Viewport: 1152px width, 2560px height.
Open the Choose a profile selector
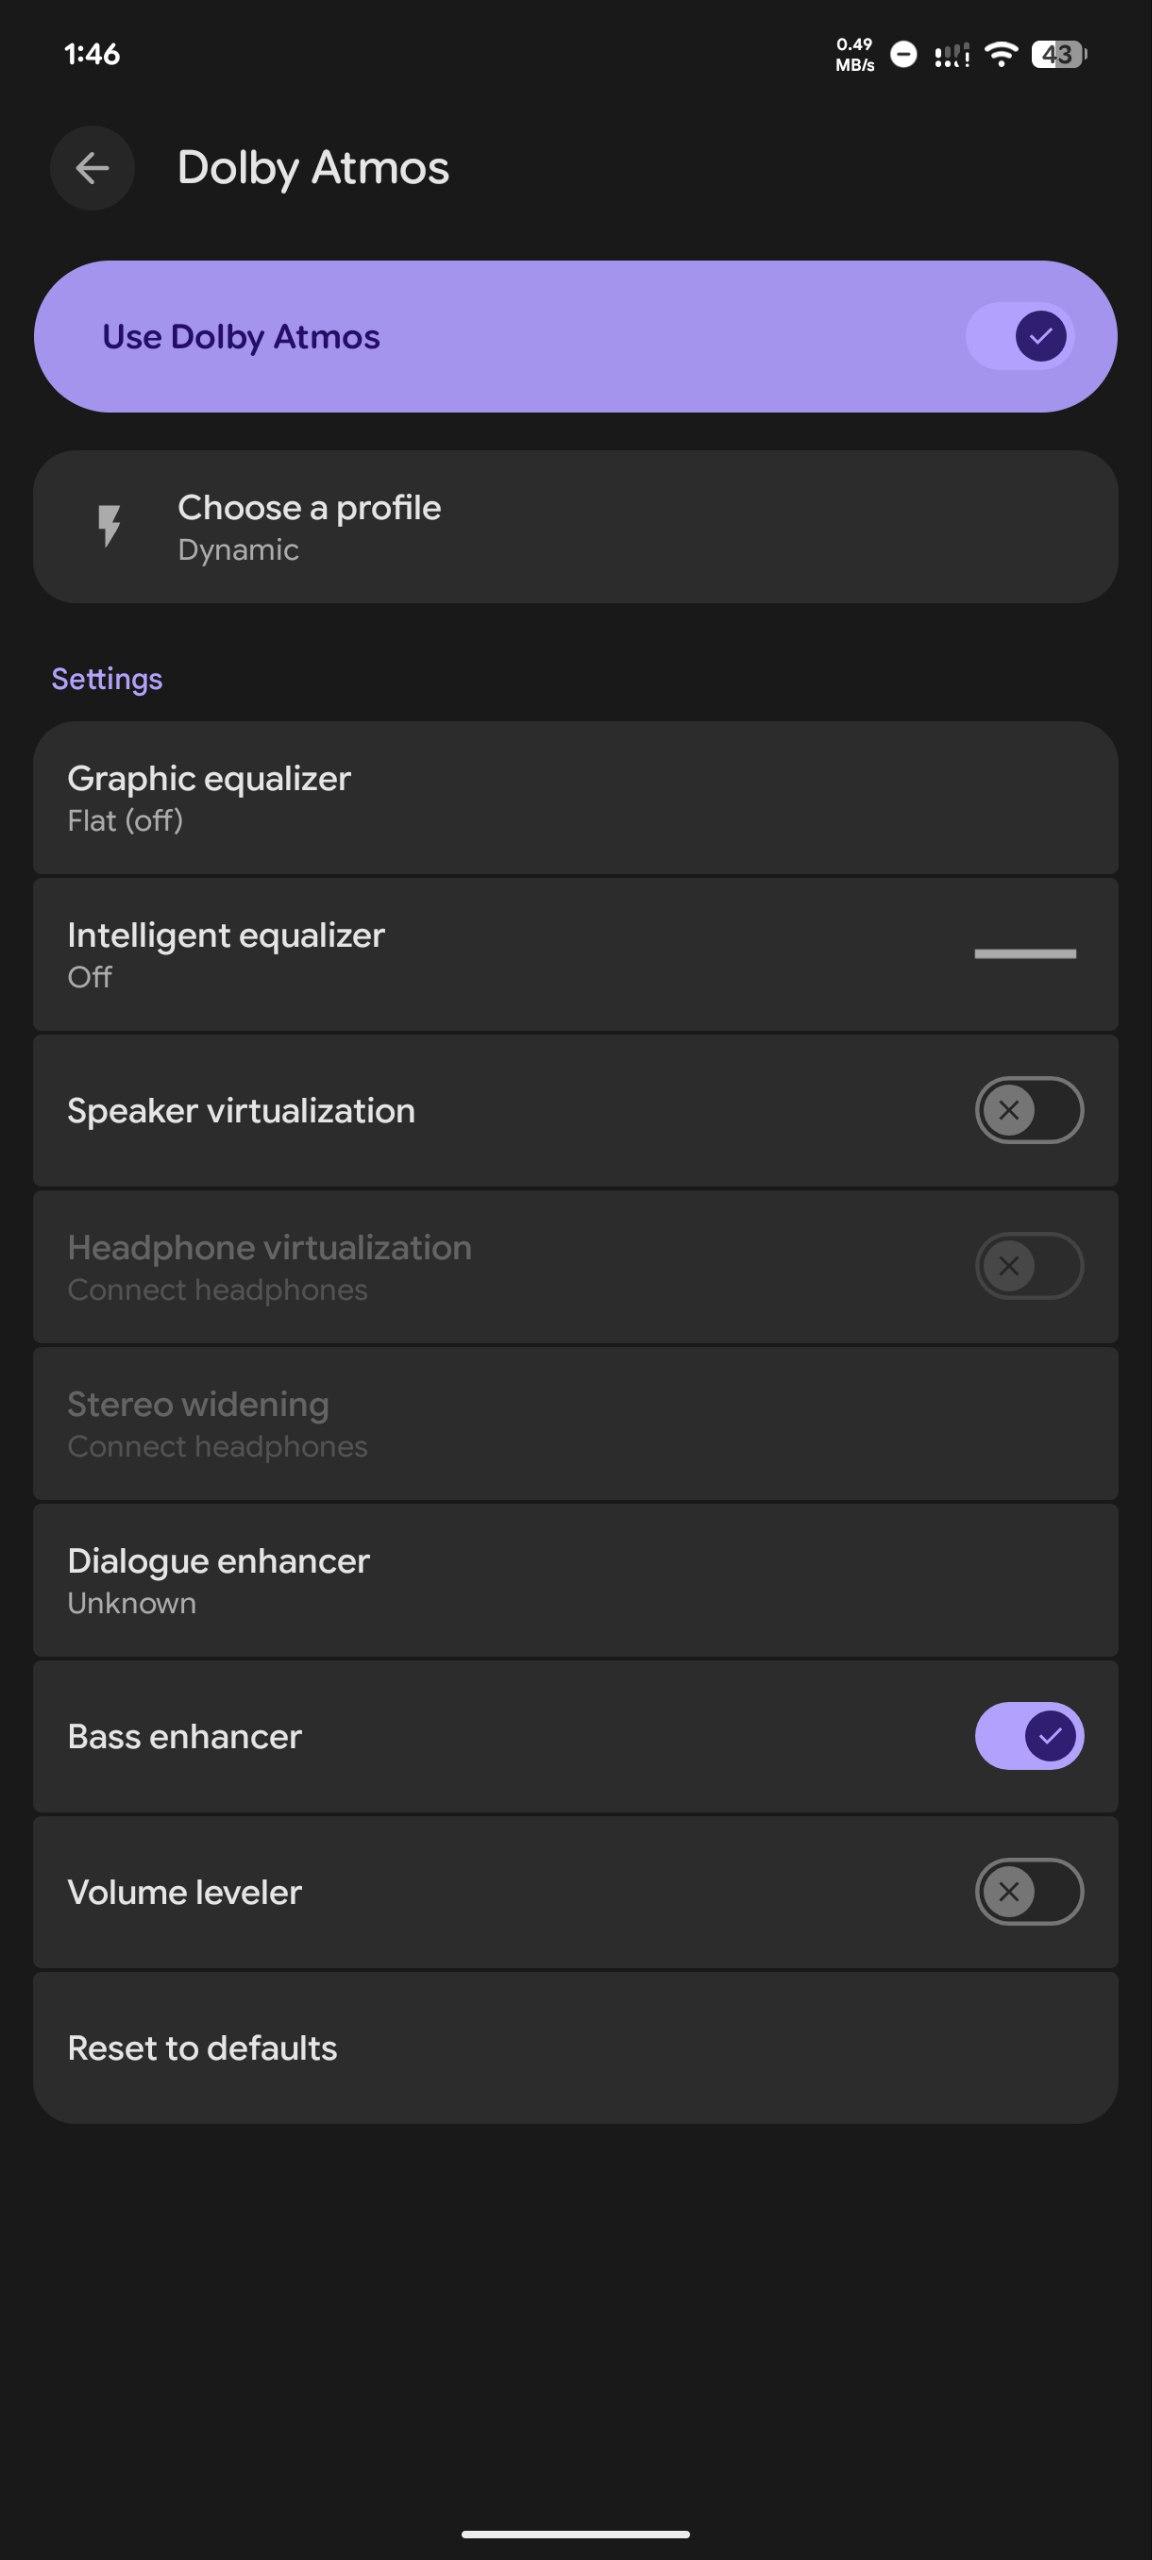(x=575, y=527)
